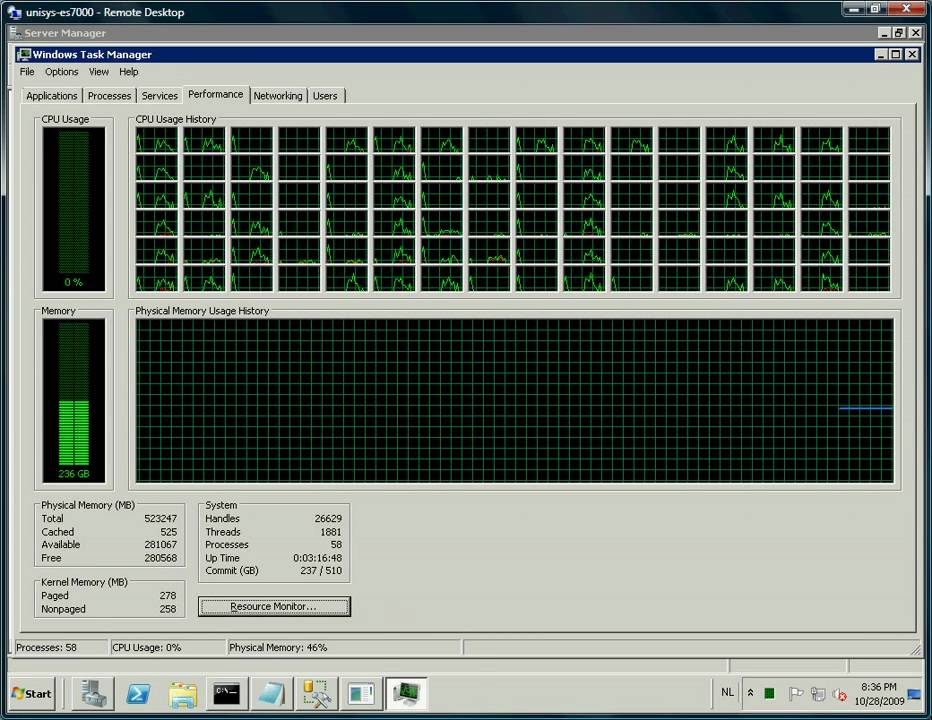Image resolution: width=932 pixels, height=720 pixels.
Task: Click the Up Time value 0:03:16:48
Action: (317, 558)
